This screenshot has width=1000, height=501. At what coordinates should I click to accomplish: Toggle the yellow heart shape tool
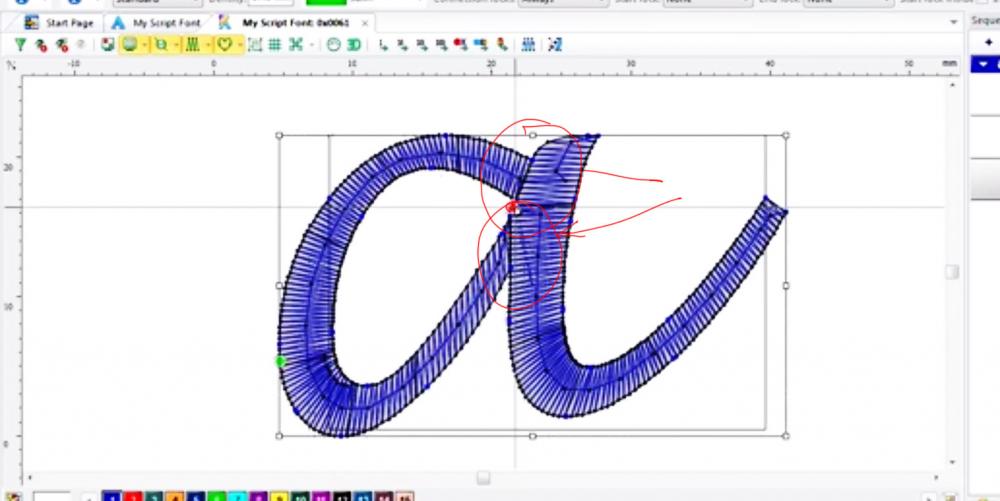225,44
